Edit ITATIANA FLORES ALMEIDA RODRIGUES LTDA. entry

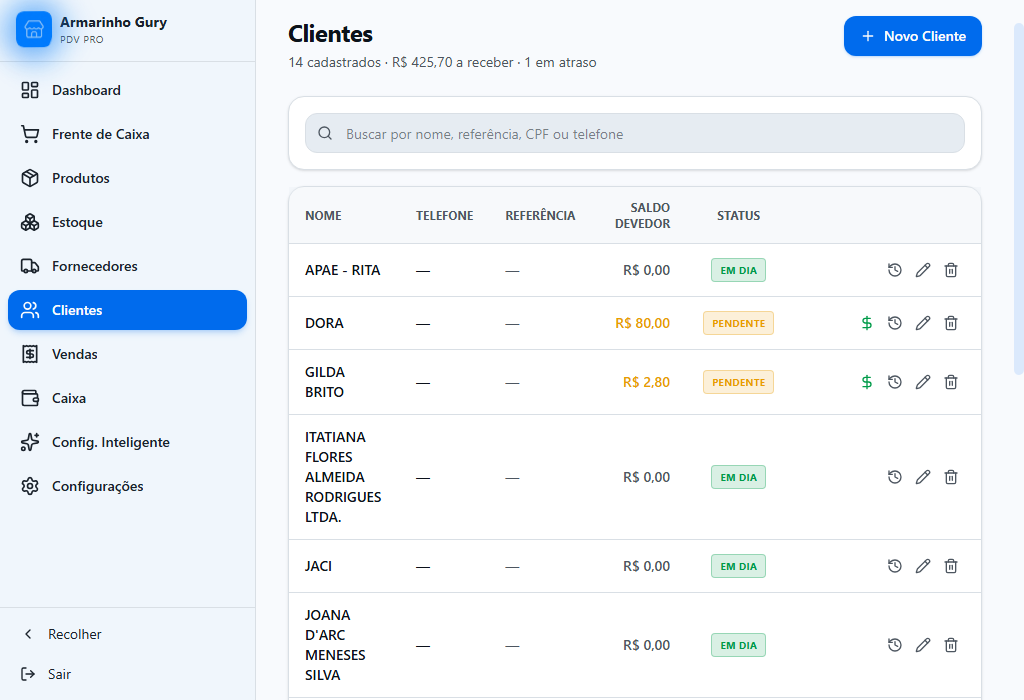(923, 477)
